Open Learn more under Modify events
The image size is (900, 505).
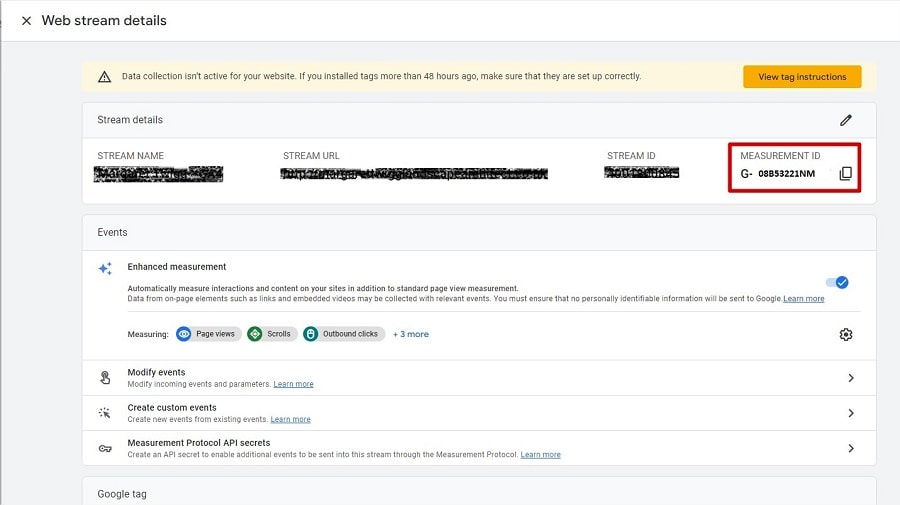(293, 384)
